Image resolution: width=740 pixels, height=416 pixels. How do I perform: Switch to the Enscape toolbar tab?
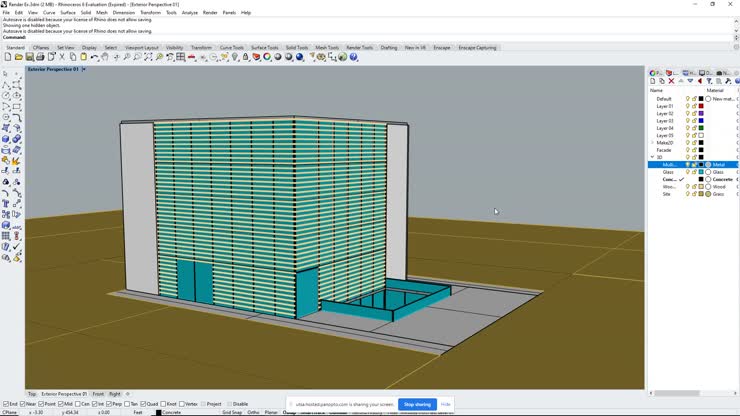[x=442, y=48]
